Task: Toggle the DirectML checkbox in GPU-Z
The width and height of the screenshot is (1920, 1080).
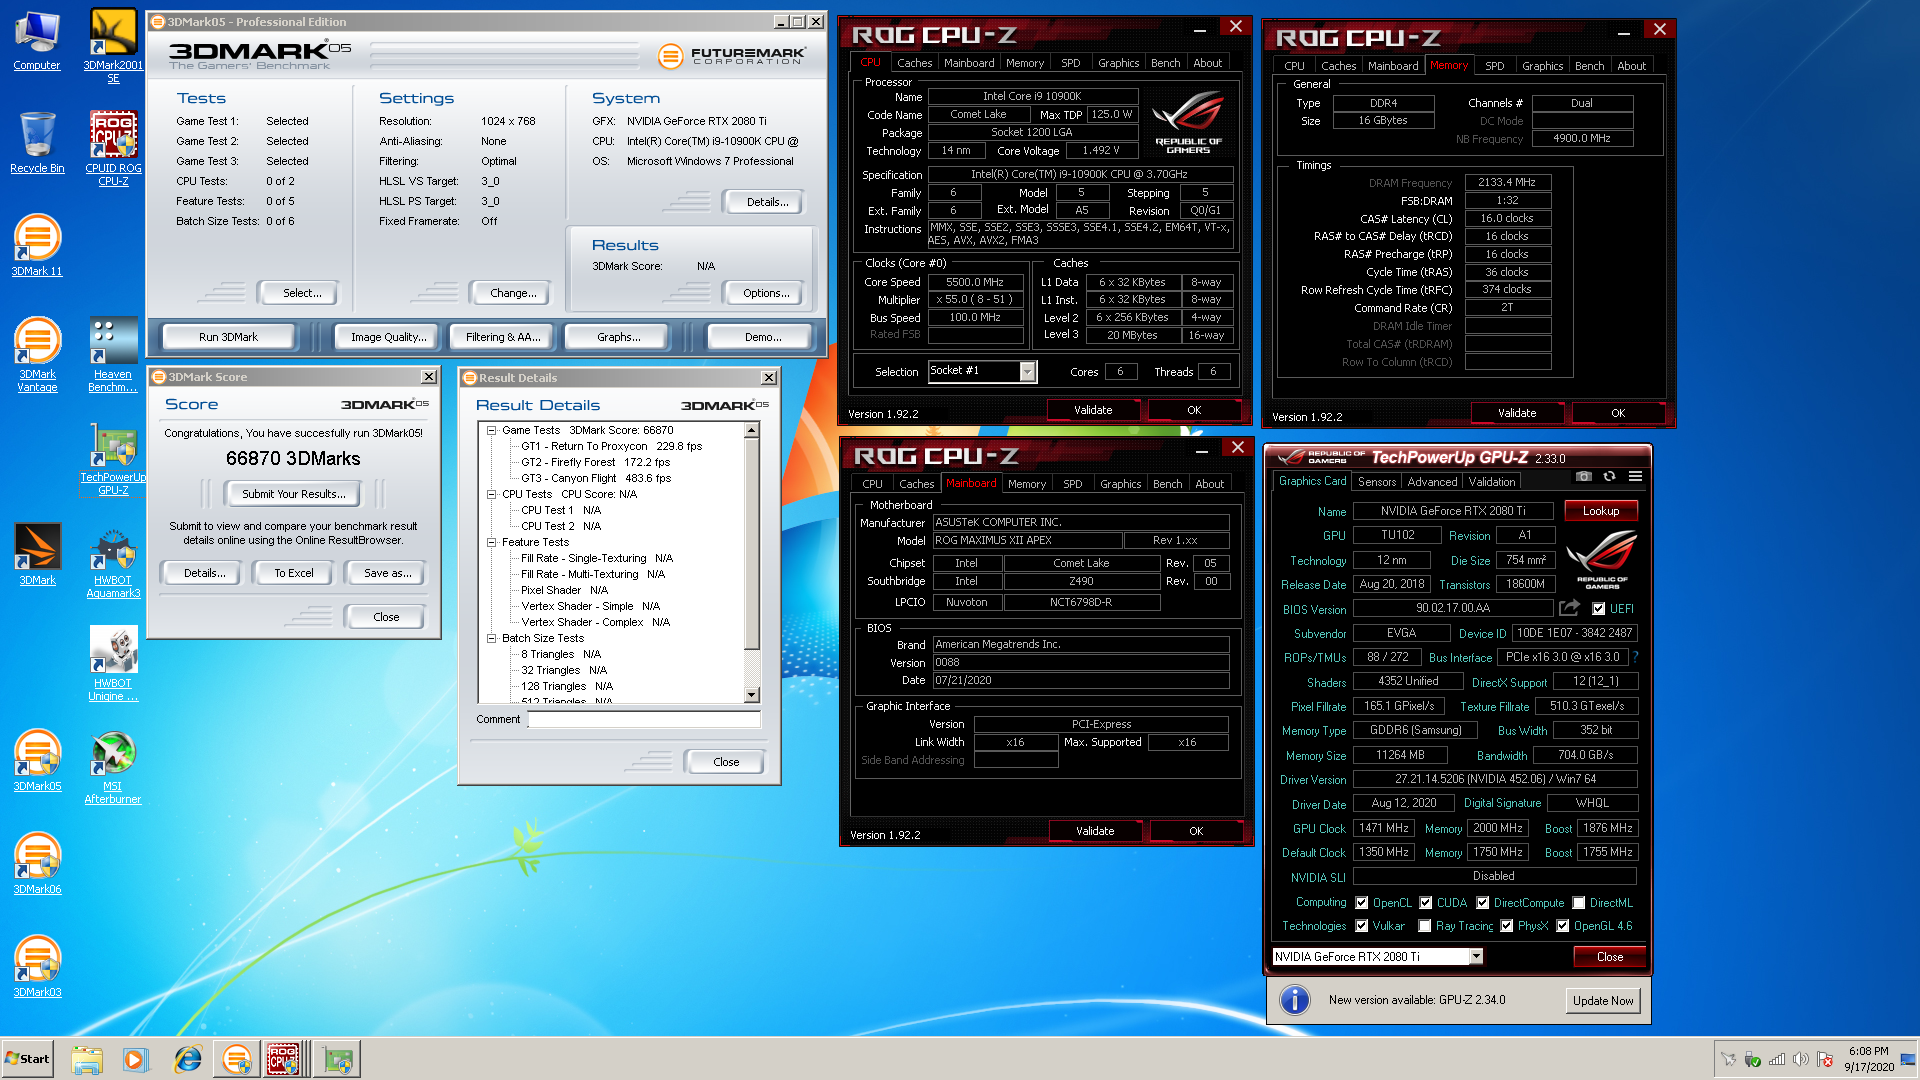Action: coord(1578,903)
